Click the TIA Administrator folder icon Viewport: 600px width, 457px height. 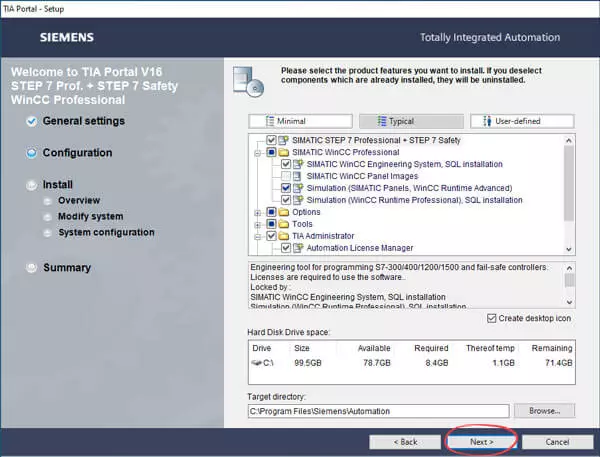[x=284, y=236]
